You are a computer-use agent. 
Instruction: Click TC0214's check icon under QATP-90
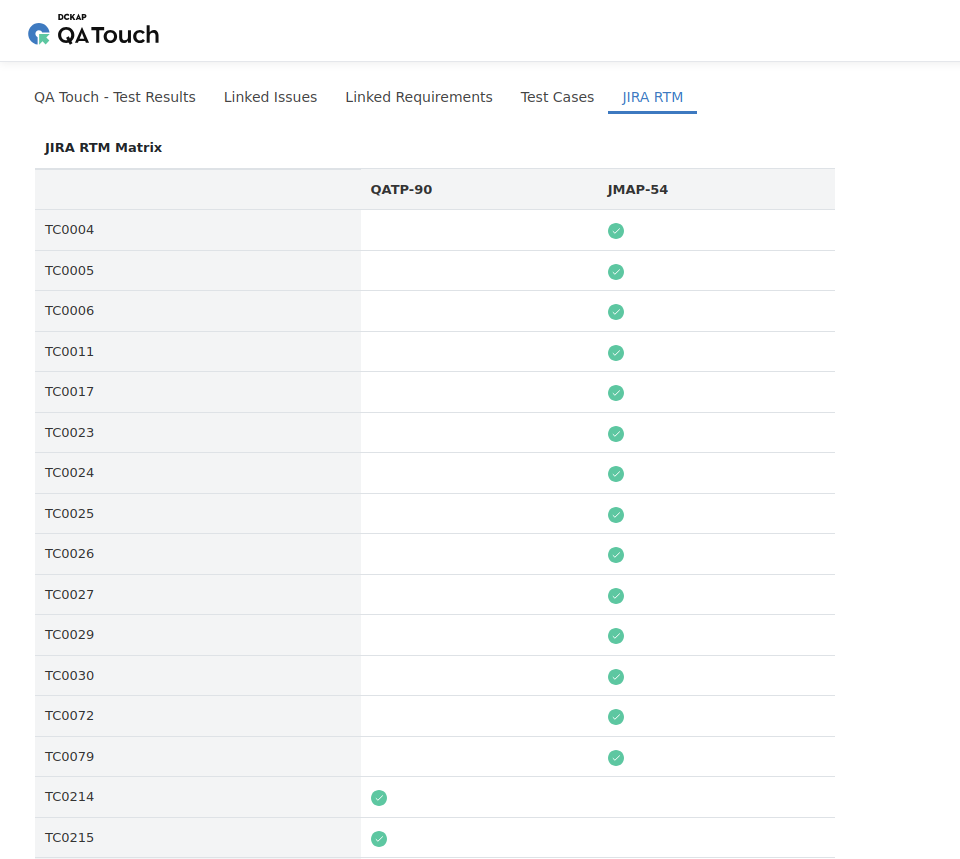tap(378, 798)
